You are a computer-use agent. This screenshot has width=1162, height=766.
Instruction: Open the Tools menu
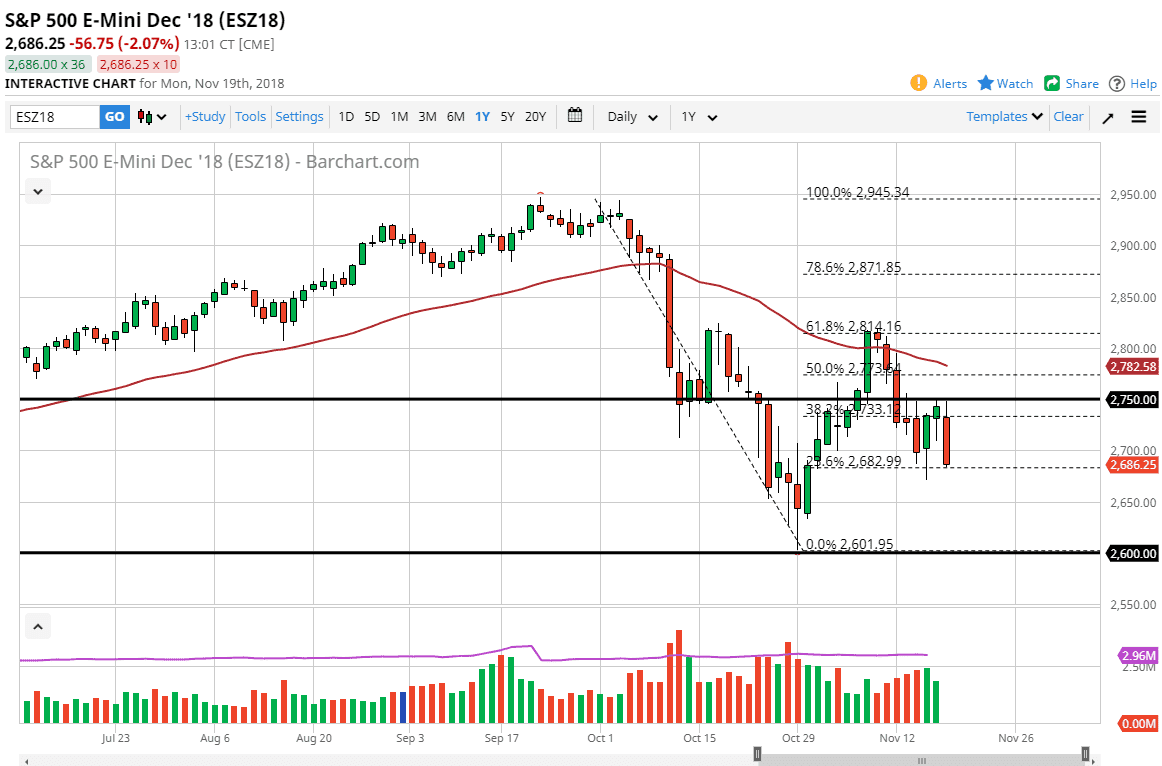click(x=250, y=117)
